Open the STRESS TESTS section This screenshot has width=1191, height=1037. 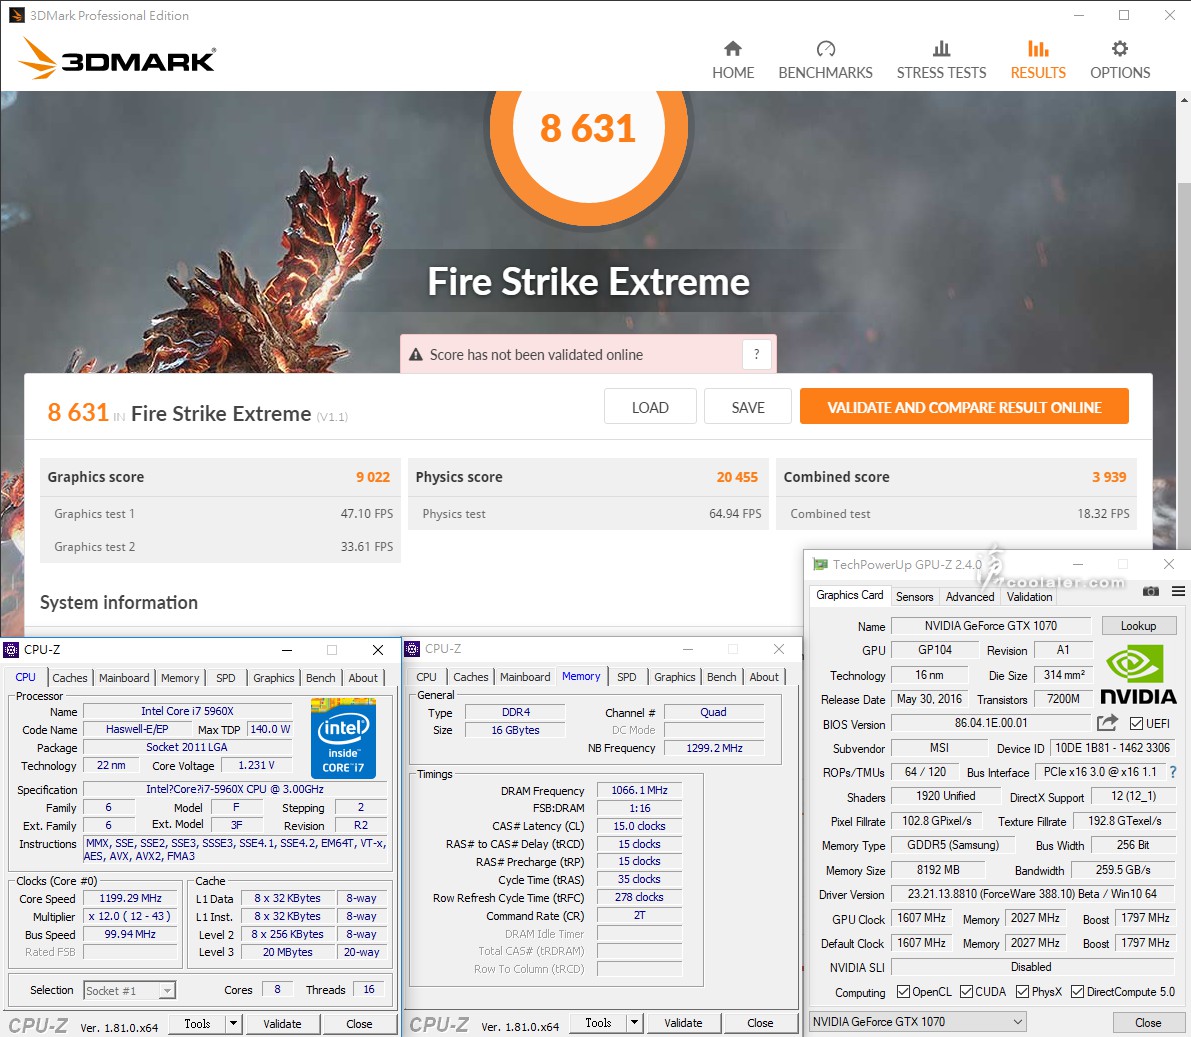pyautogui.click(x=941, y=60)
